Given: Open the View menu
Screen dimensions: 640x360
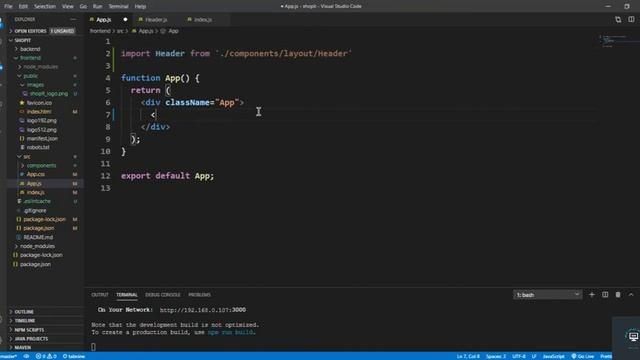Looking at the screenshot, I should coord(68,6).
